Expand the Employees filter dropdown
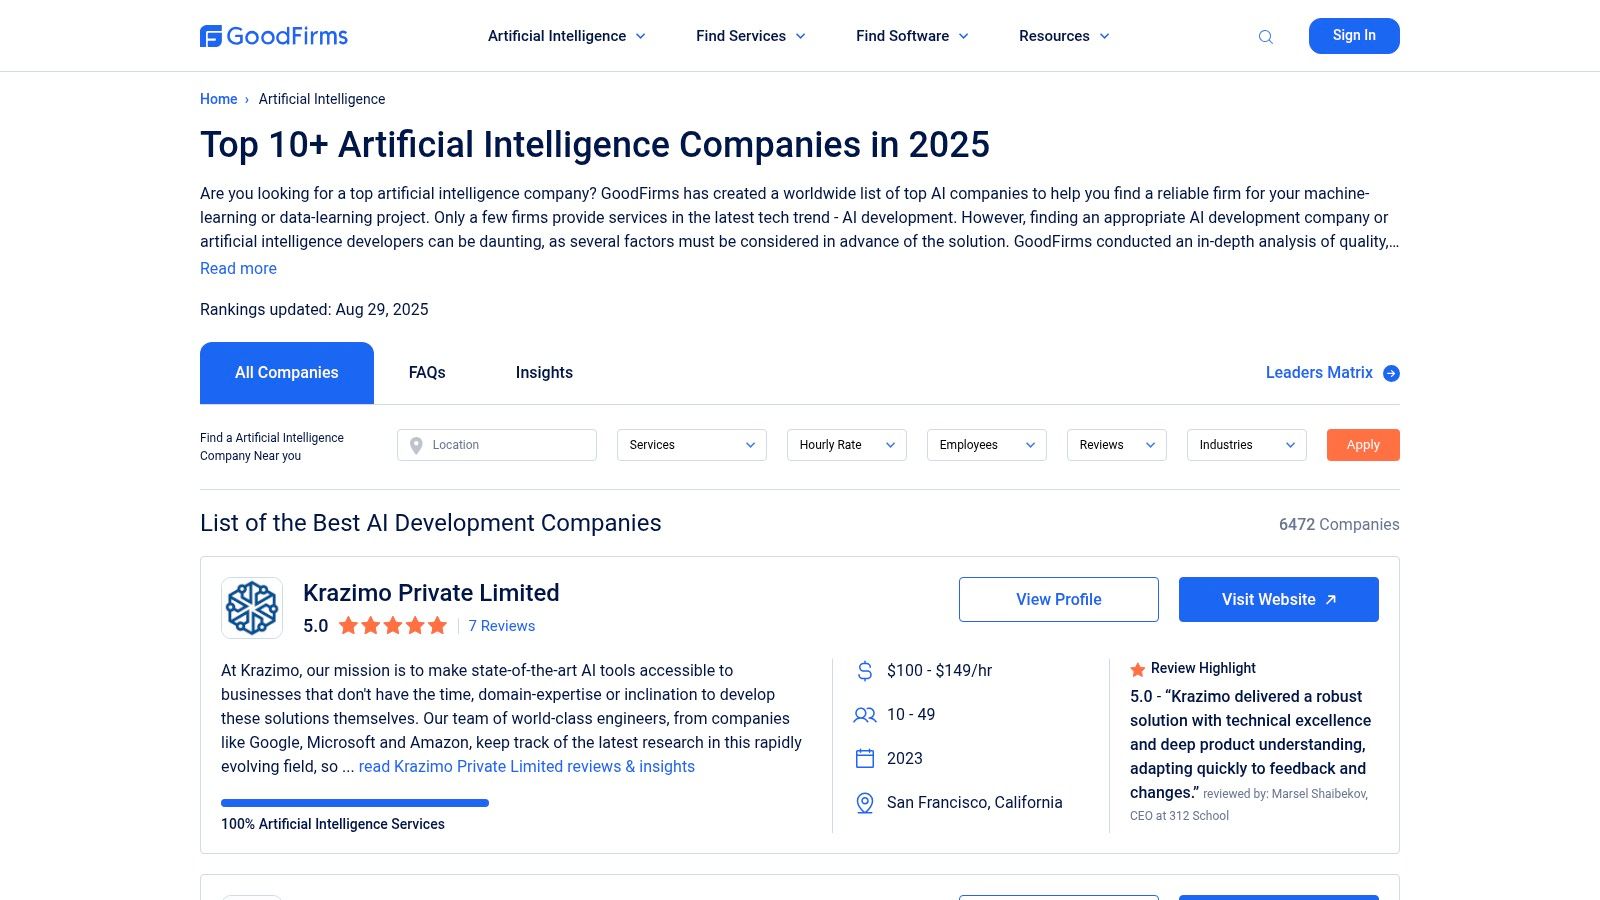 (987, 445)
